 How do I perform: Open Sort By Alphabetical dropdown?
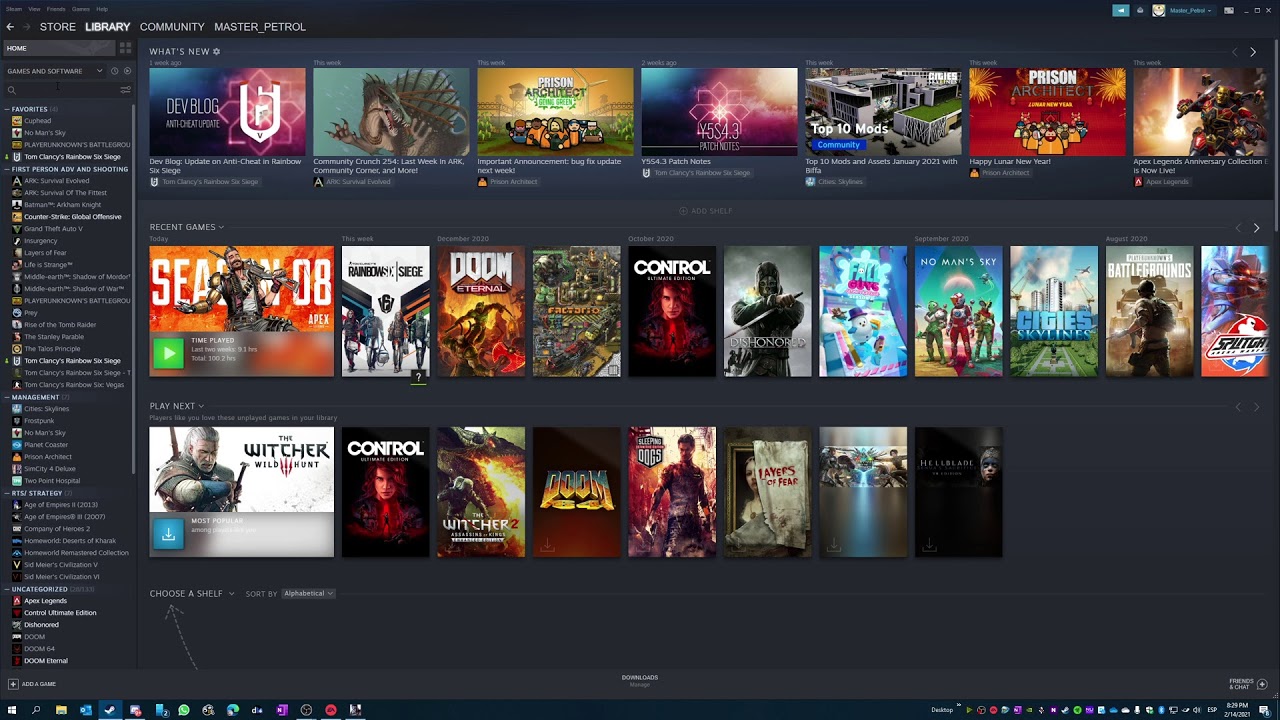coord(307,593)
